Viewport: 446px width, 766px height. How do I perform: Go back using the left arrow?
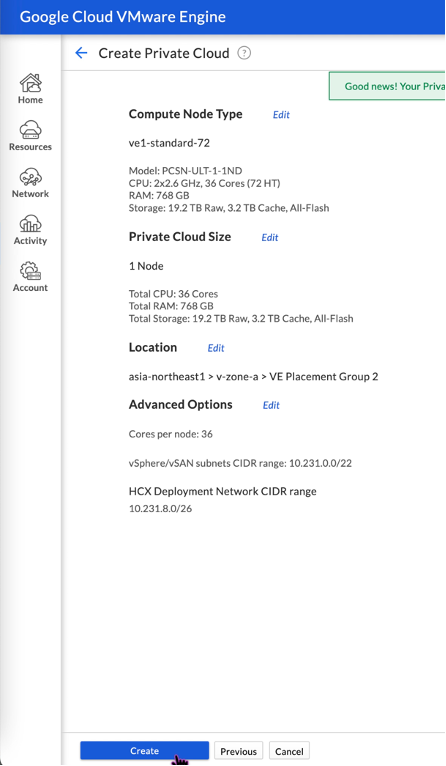(x=81, y=53)
